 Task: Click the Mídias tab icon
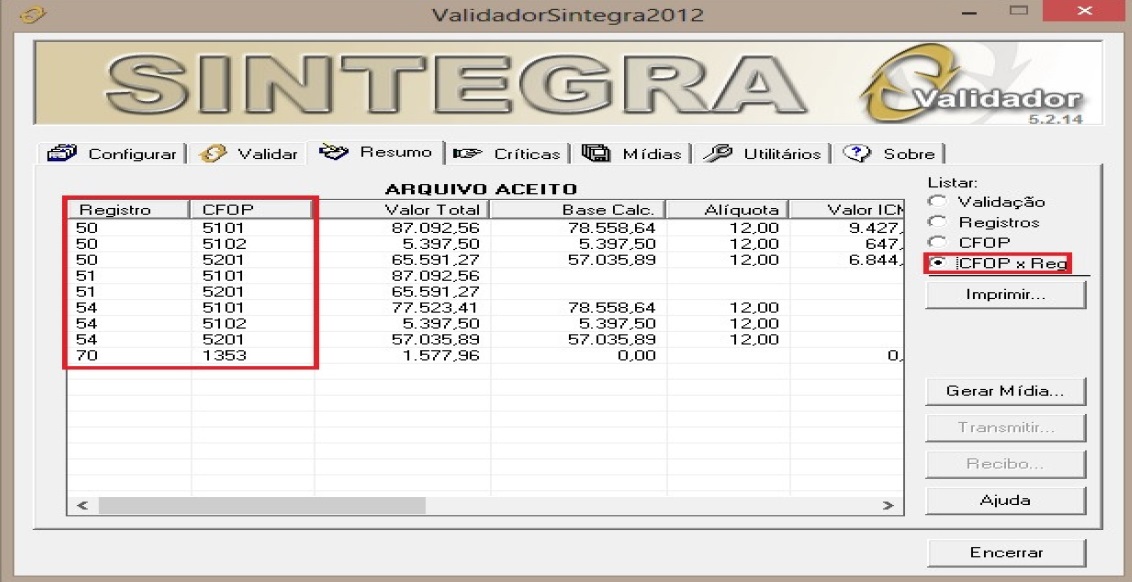(x=597, y=154)
